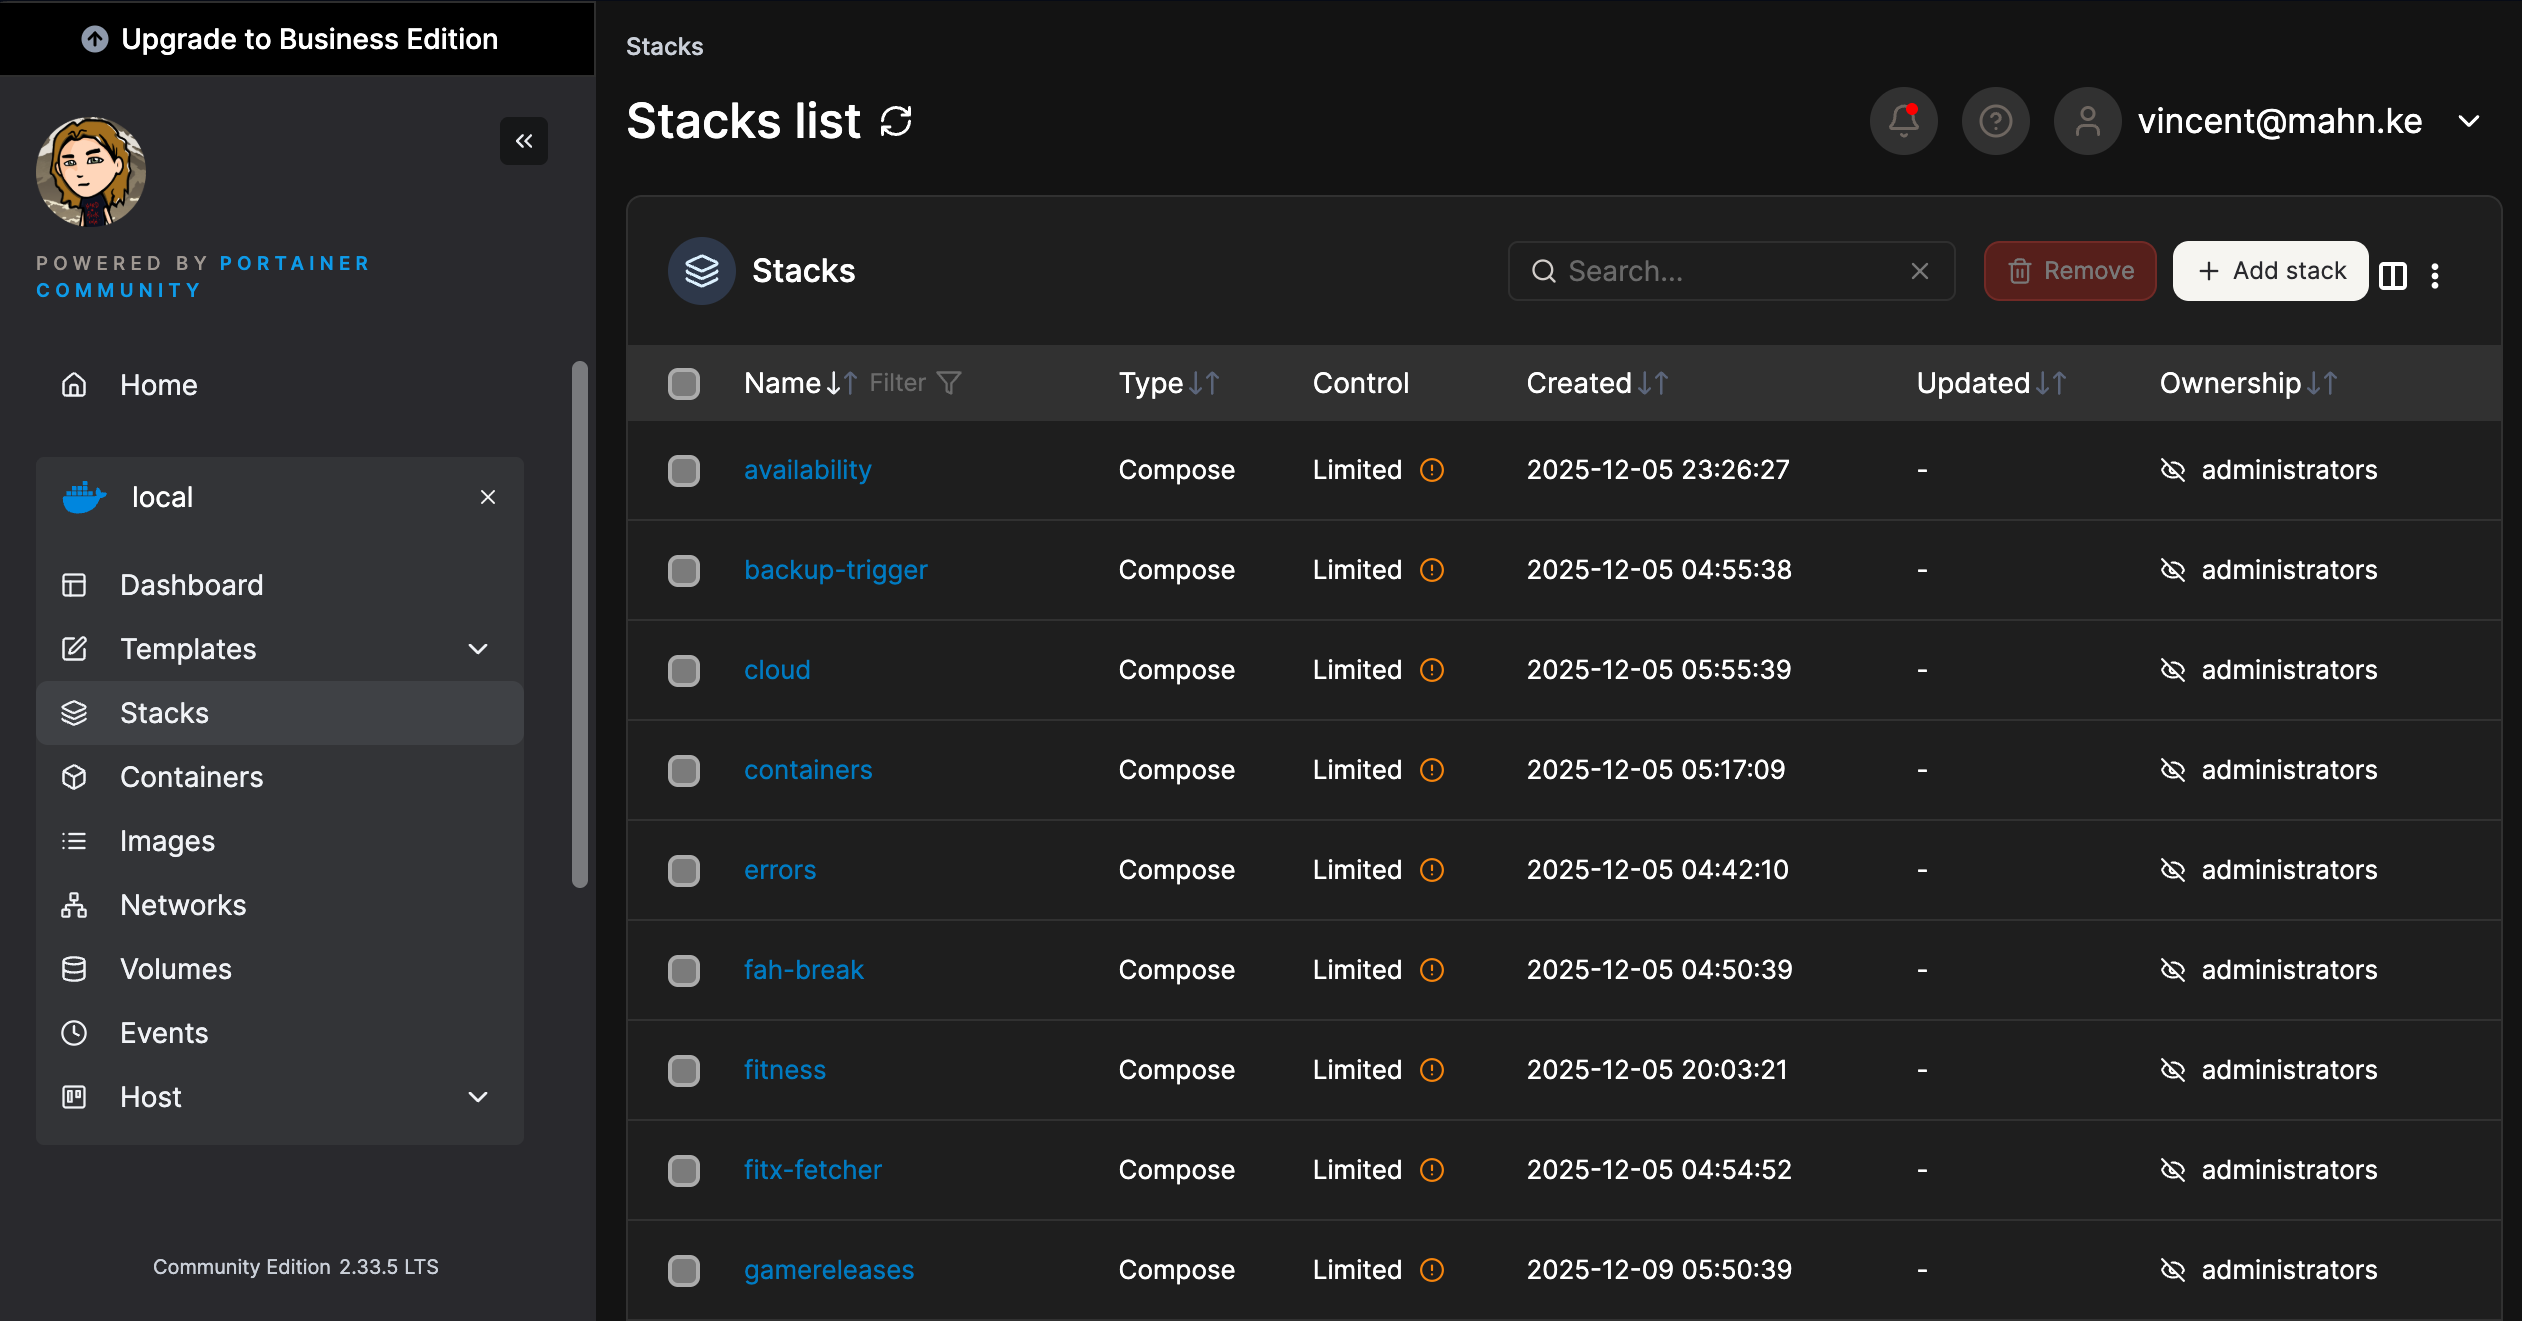Click Limited warning icon for availability stack
The image size is (2522, 1321).
[x=1432, y=470]
